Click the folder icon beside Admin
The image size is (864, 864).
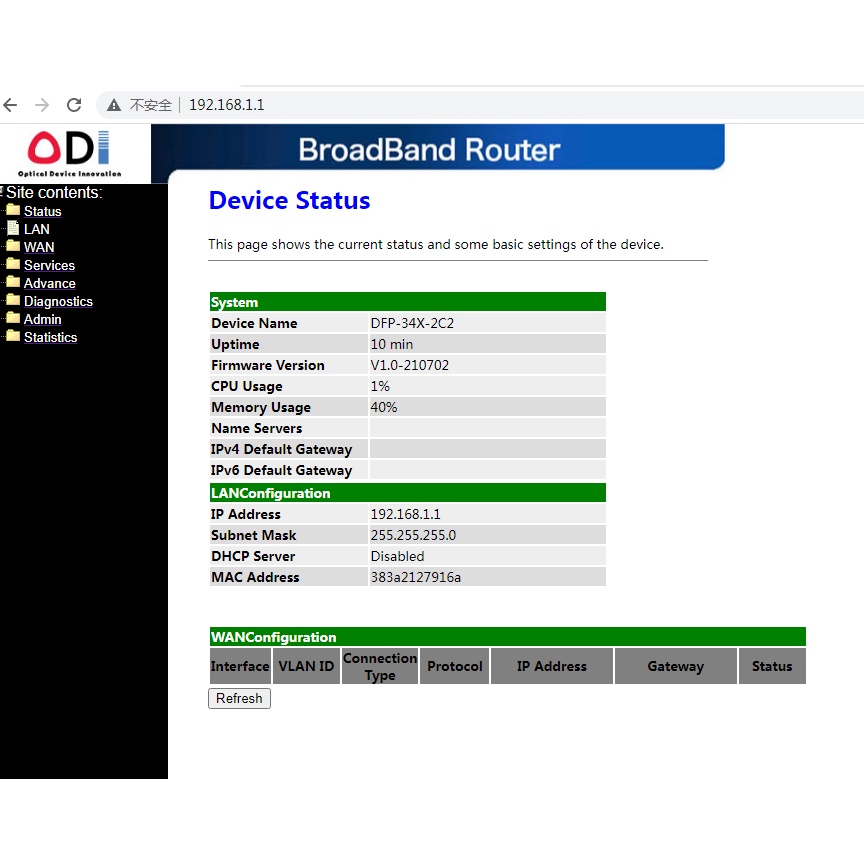click(13, 318)
